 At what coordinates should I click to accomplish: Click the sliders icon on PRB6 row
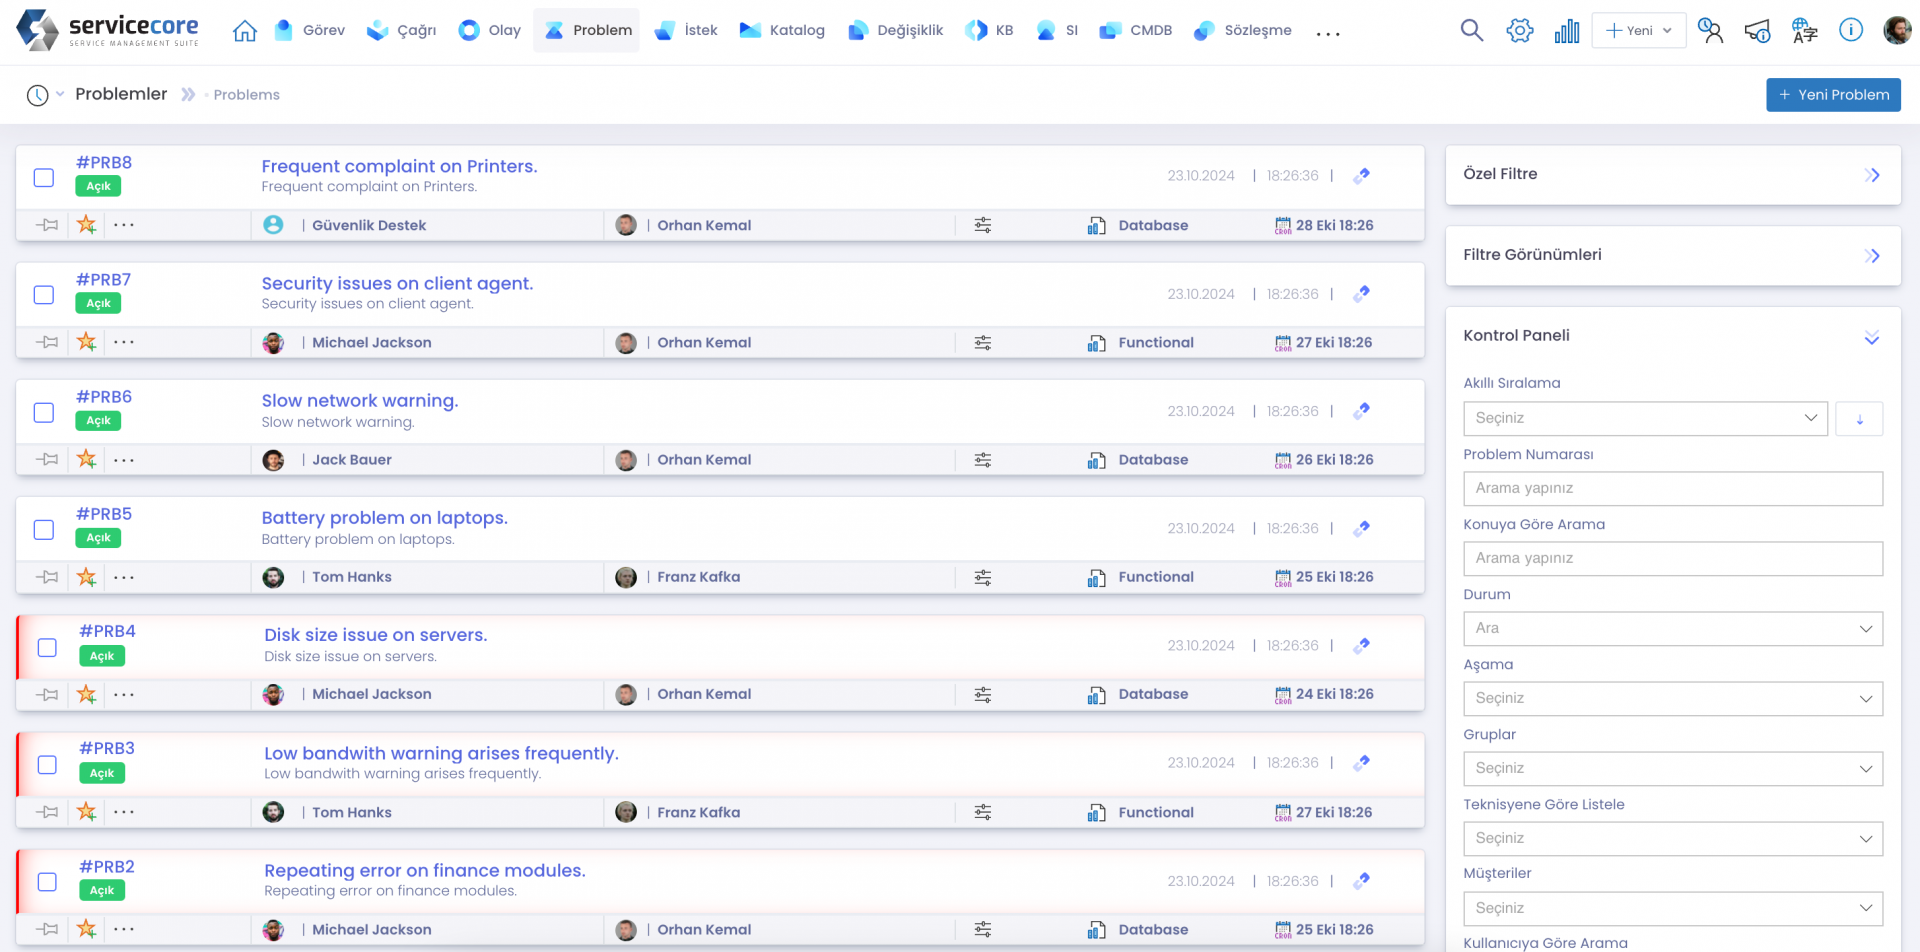(x=983, y=460)
